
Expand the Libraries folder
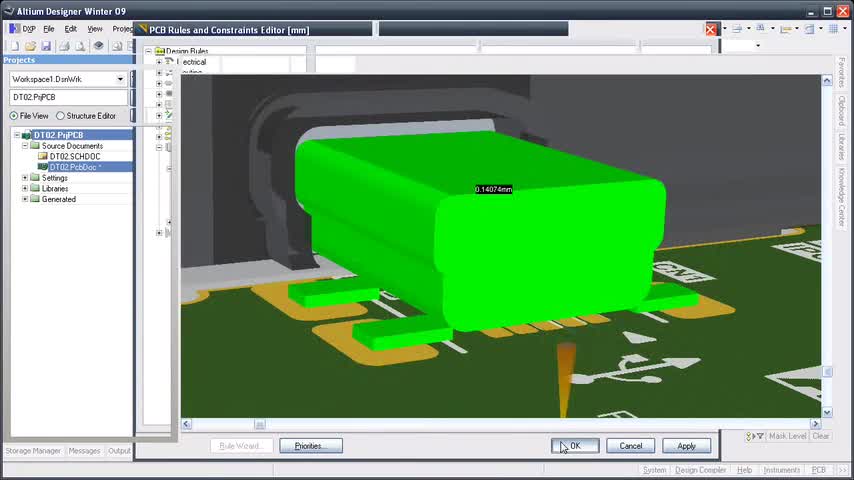pos(25,189)
